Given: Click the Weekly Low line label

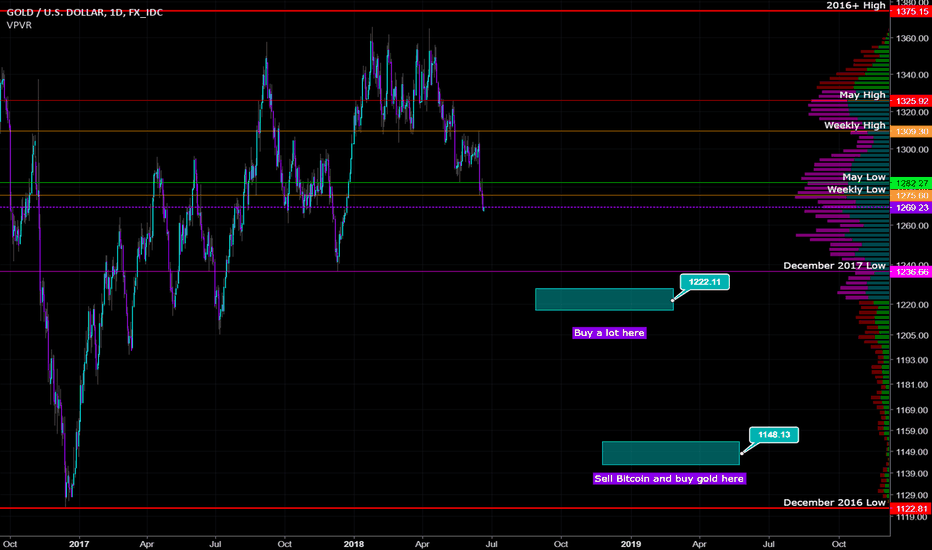Looking at the screenshot, I should 857,190.
